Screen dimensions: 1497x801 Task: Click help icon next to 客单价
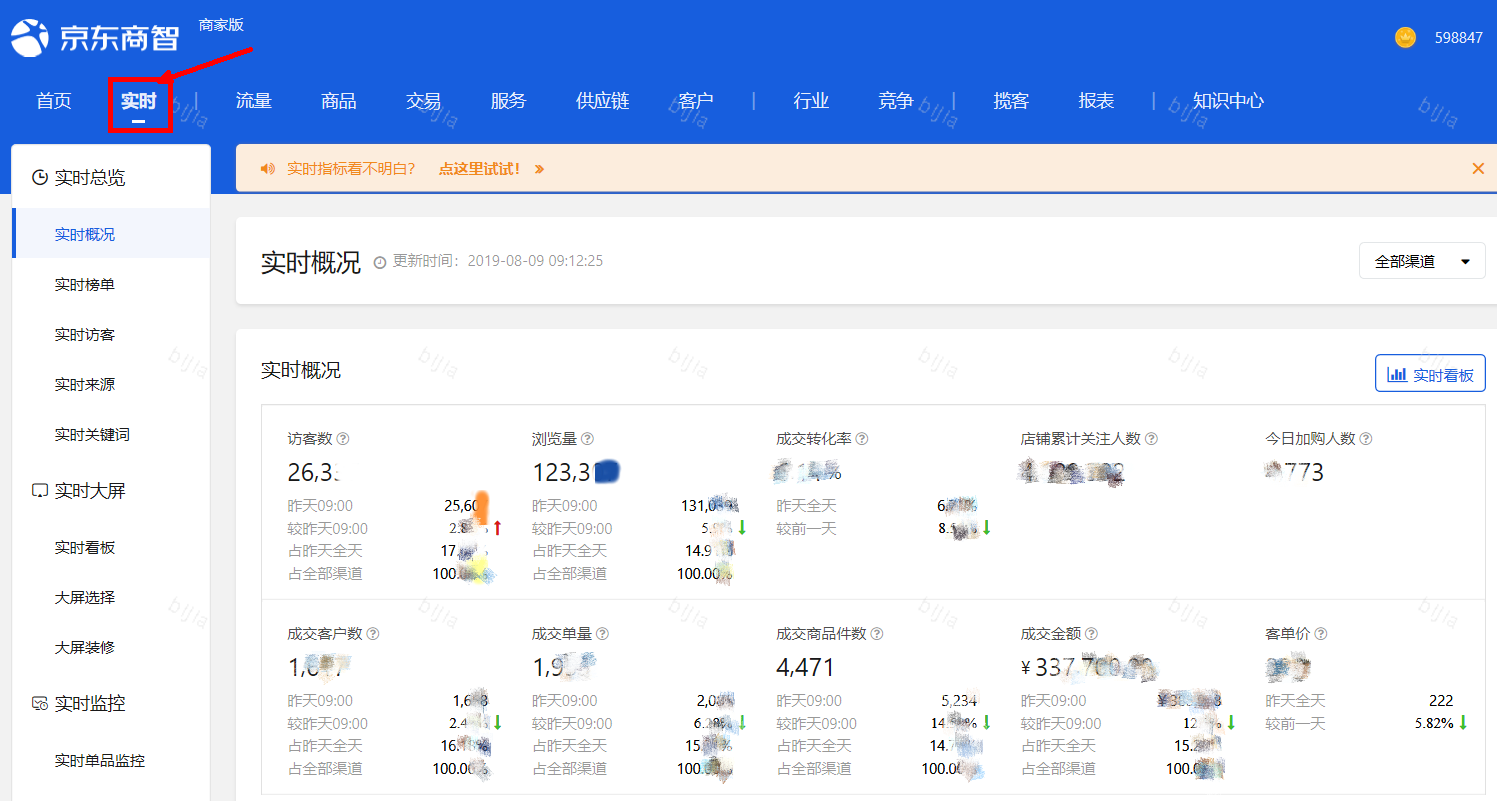tap(1321, 634)
